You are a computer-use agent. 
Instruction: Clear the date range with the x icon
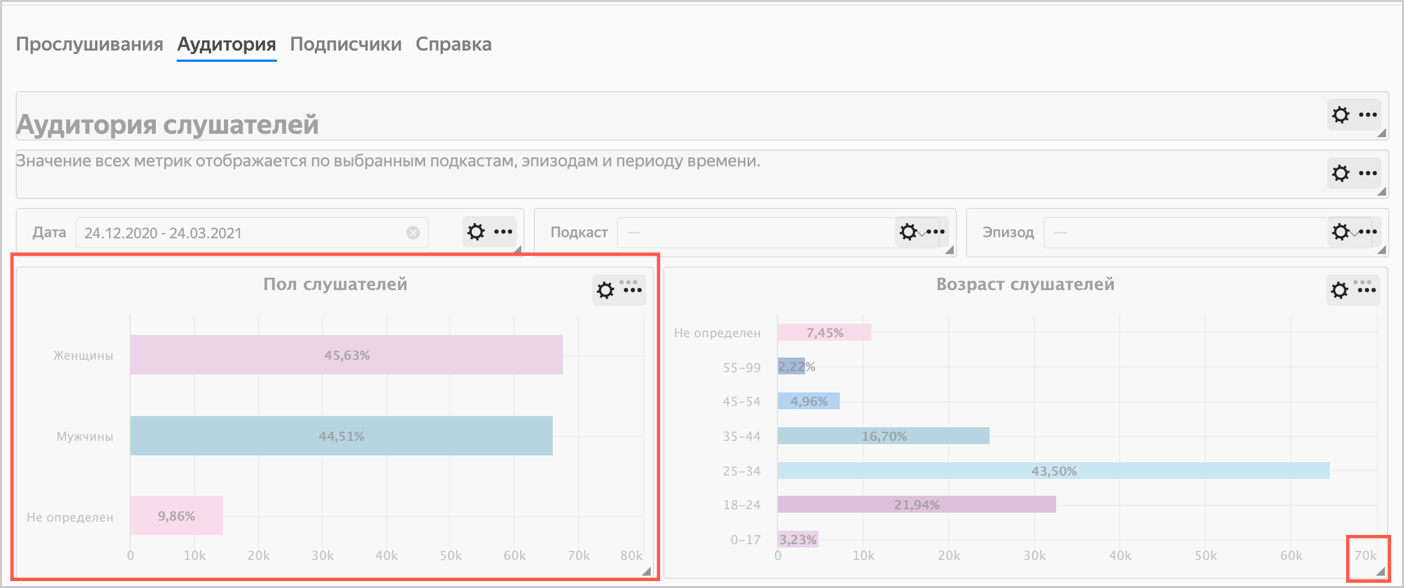(x=413, y=233)
